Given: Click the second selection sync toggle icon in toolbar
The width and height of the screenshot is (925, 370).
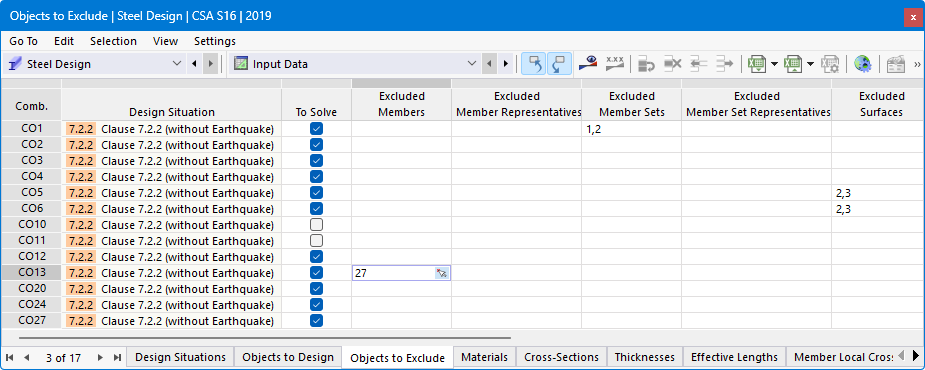Looking at the screenshot, I should coord(559,64).
